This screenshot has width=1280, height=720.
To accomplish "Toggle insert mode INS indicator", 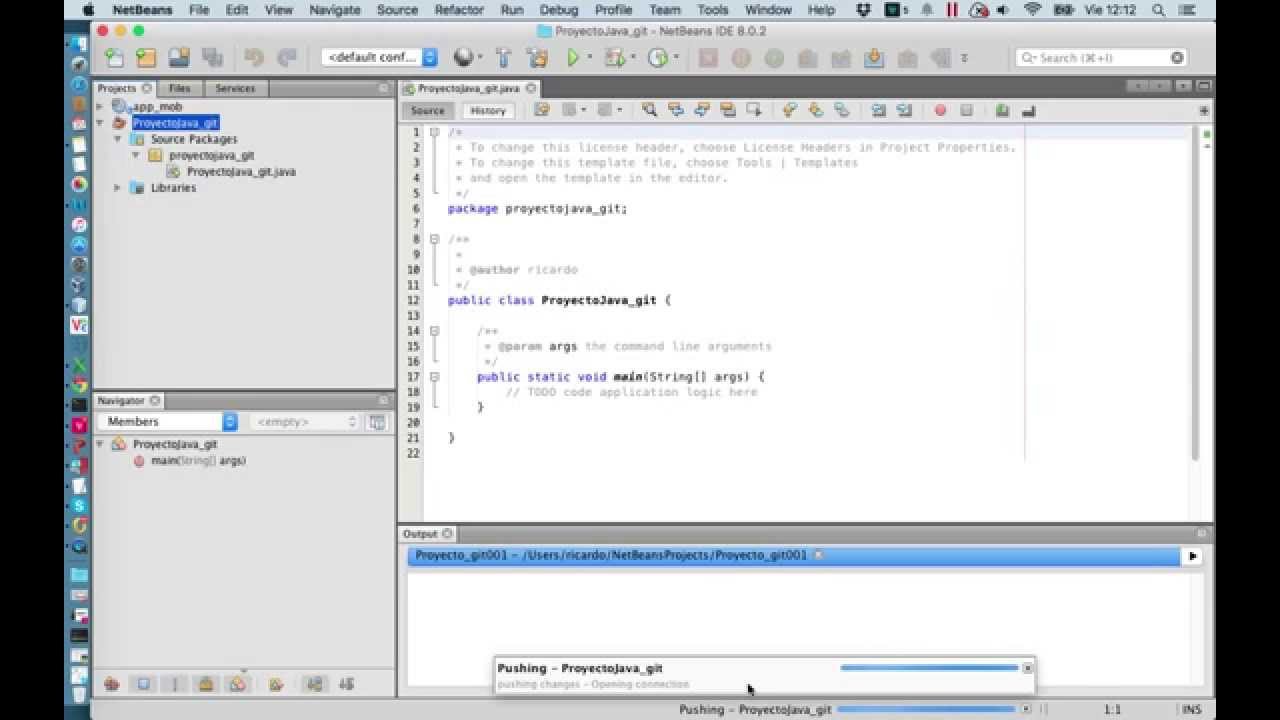I will point(1191,709).
